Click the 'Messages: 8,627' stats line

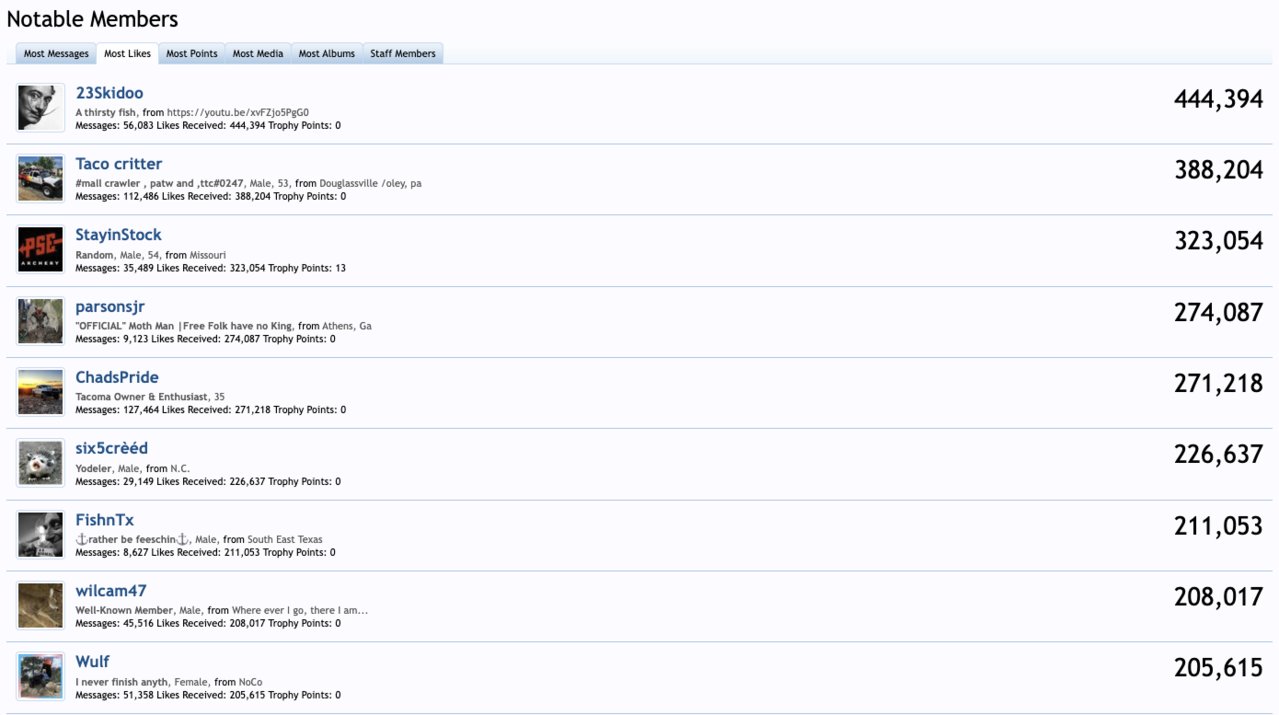(x=205, y=553)
